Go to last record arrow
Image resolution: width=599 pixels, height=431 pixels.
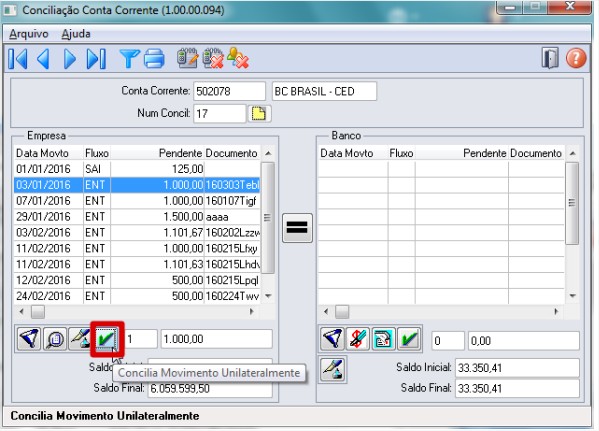(x=96, y=59)
